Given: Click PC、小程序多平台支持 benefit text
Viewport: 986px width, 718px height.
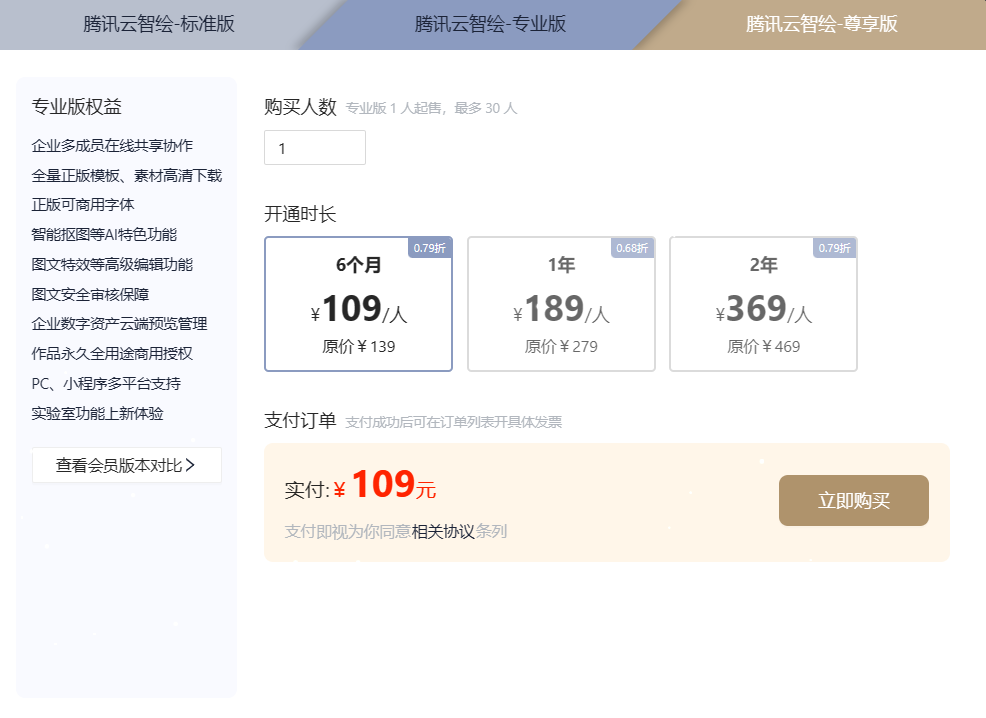Looking at the screenshot, I should [x=106, y=384].
